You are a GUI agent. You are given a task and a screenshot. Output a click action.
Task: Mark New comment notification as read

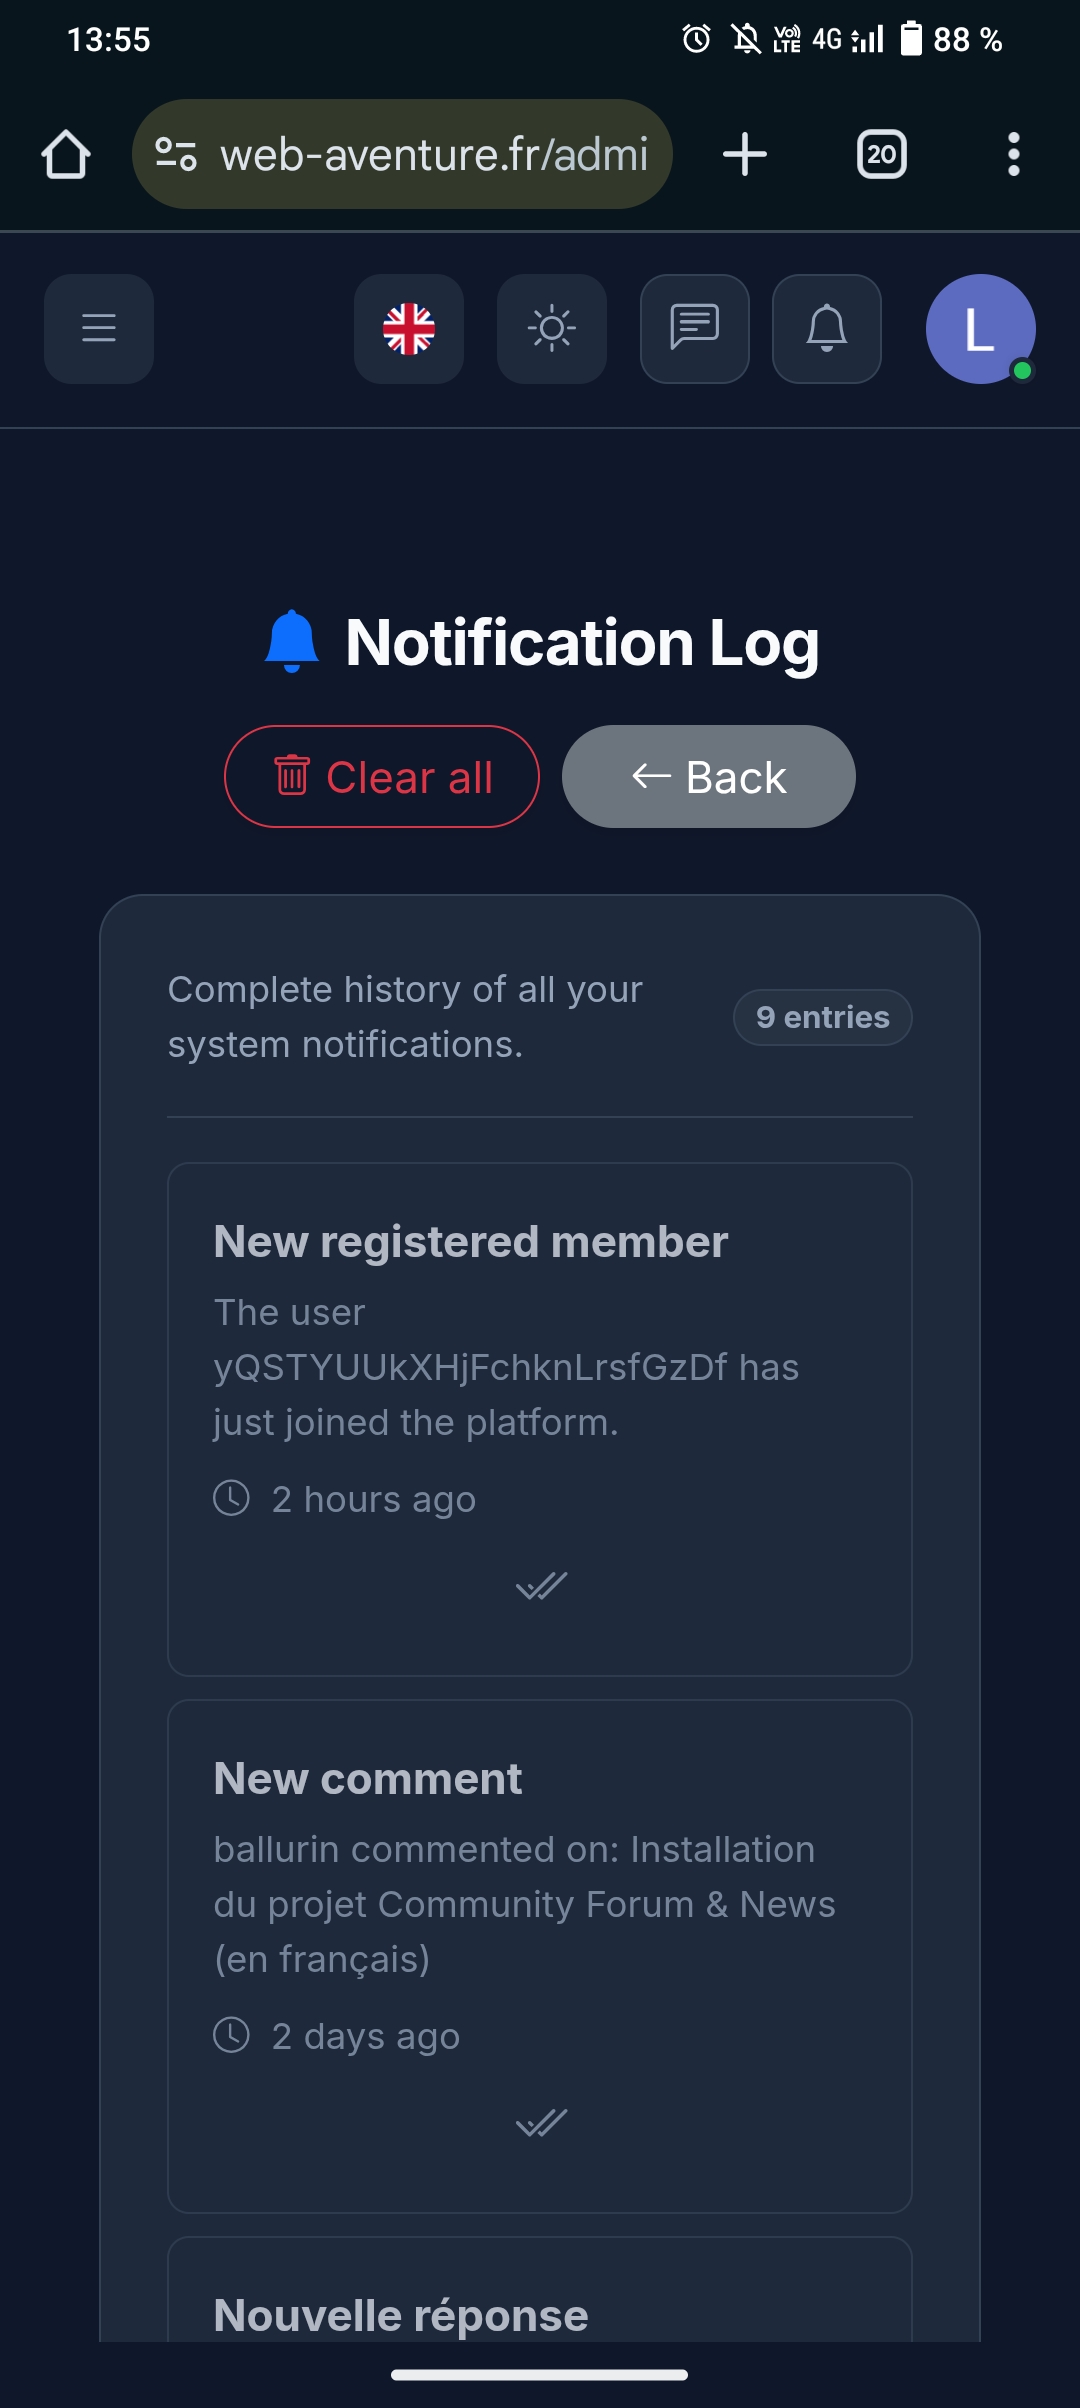click(541, 2123)
